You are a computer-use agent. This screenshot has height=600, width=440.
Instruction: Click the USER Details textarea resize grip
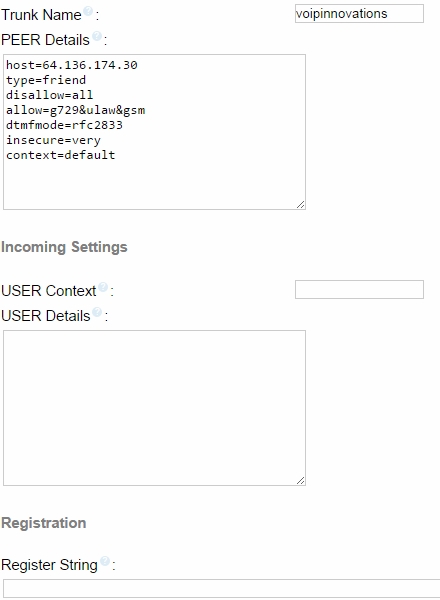click(x=301, y=481)
